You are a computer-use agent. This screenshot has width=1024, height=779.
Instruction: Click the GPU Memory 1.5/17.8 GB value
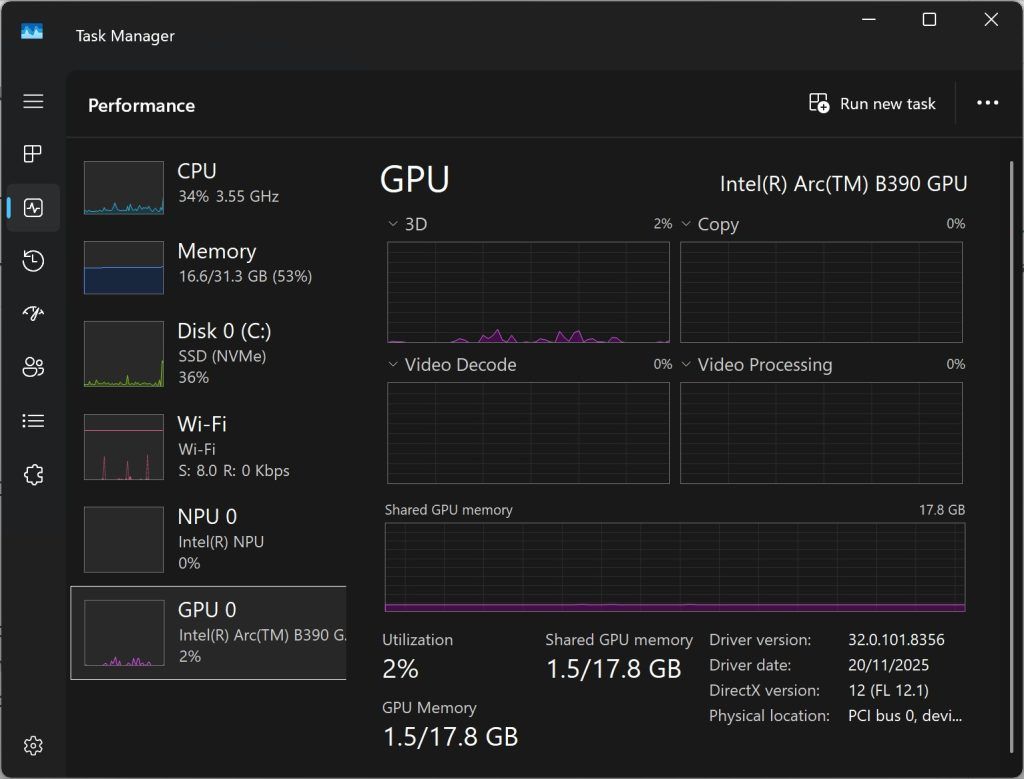click(x=450, y=737)
